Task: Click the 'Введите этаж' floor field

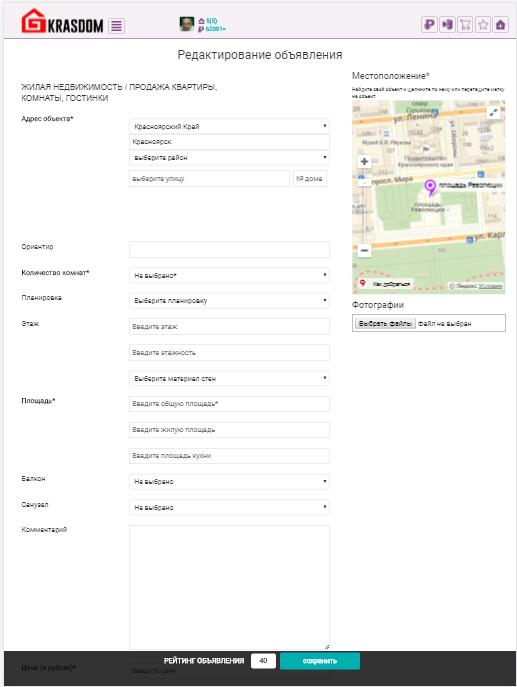Action: point(229,326)
